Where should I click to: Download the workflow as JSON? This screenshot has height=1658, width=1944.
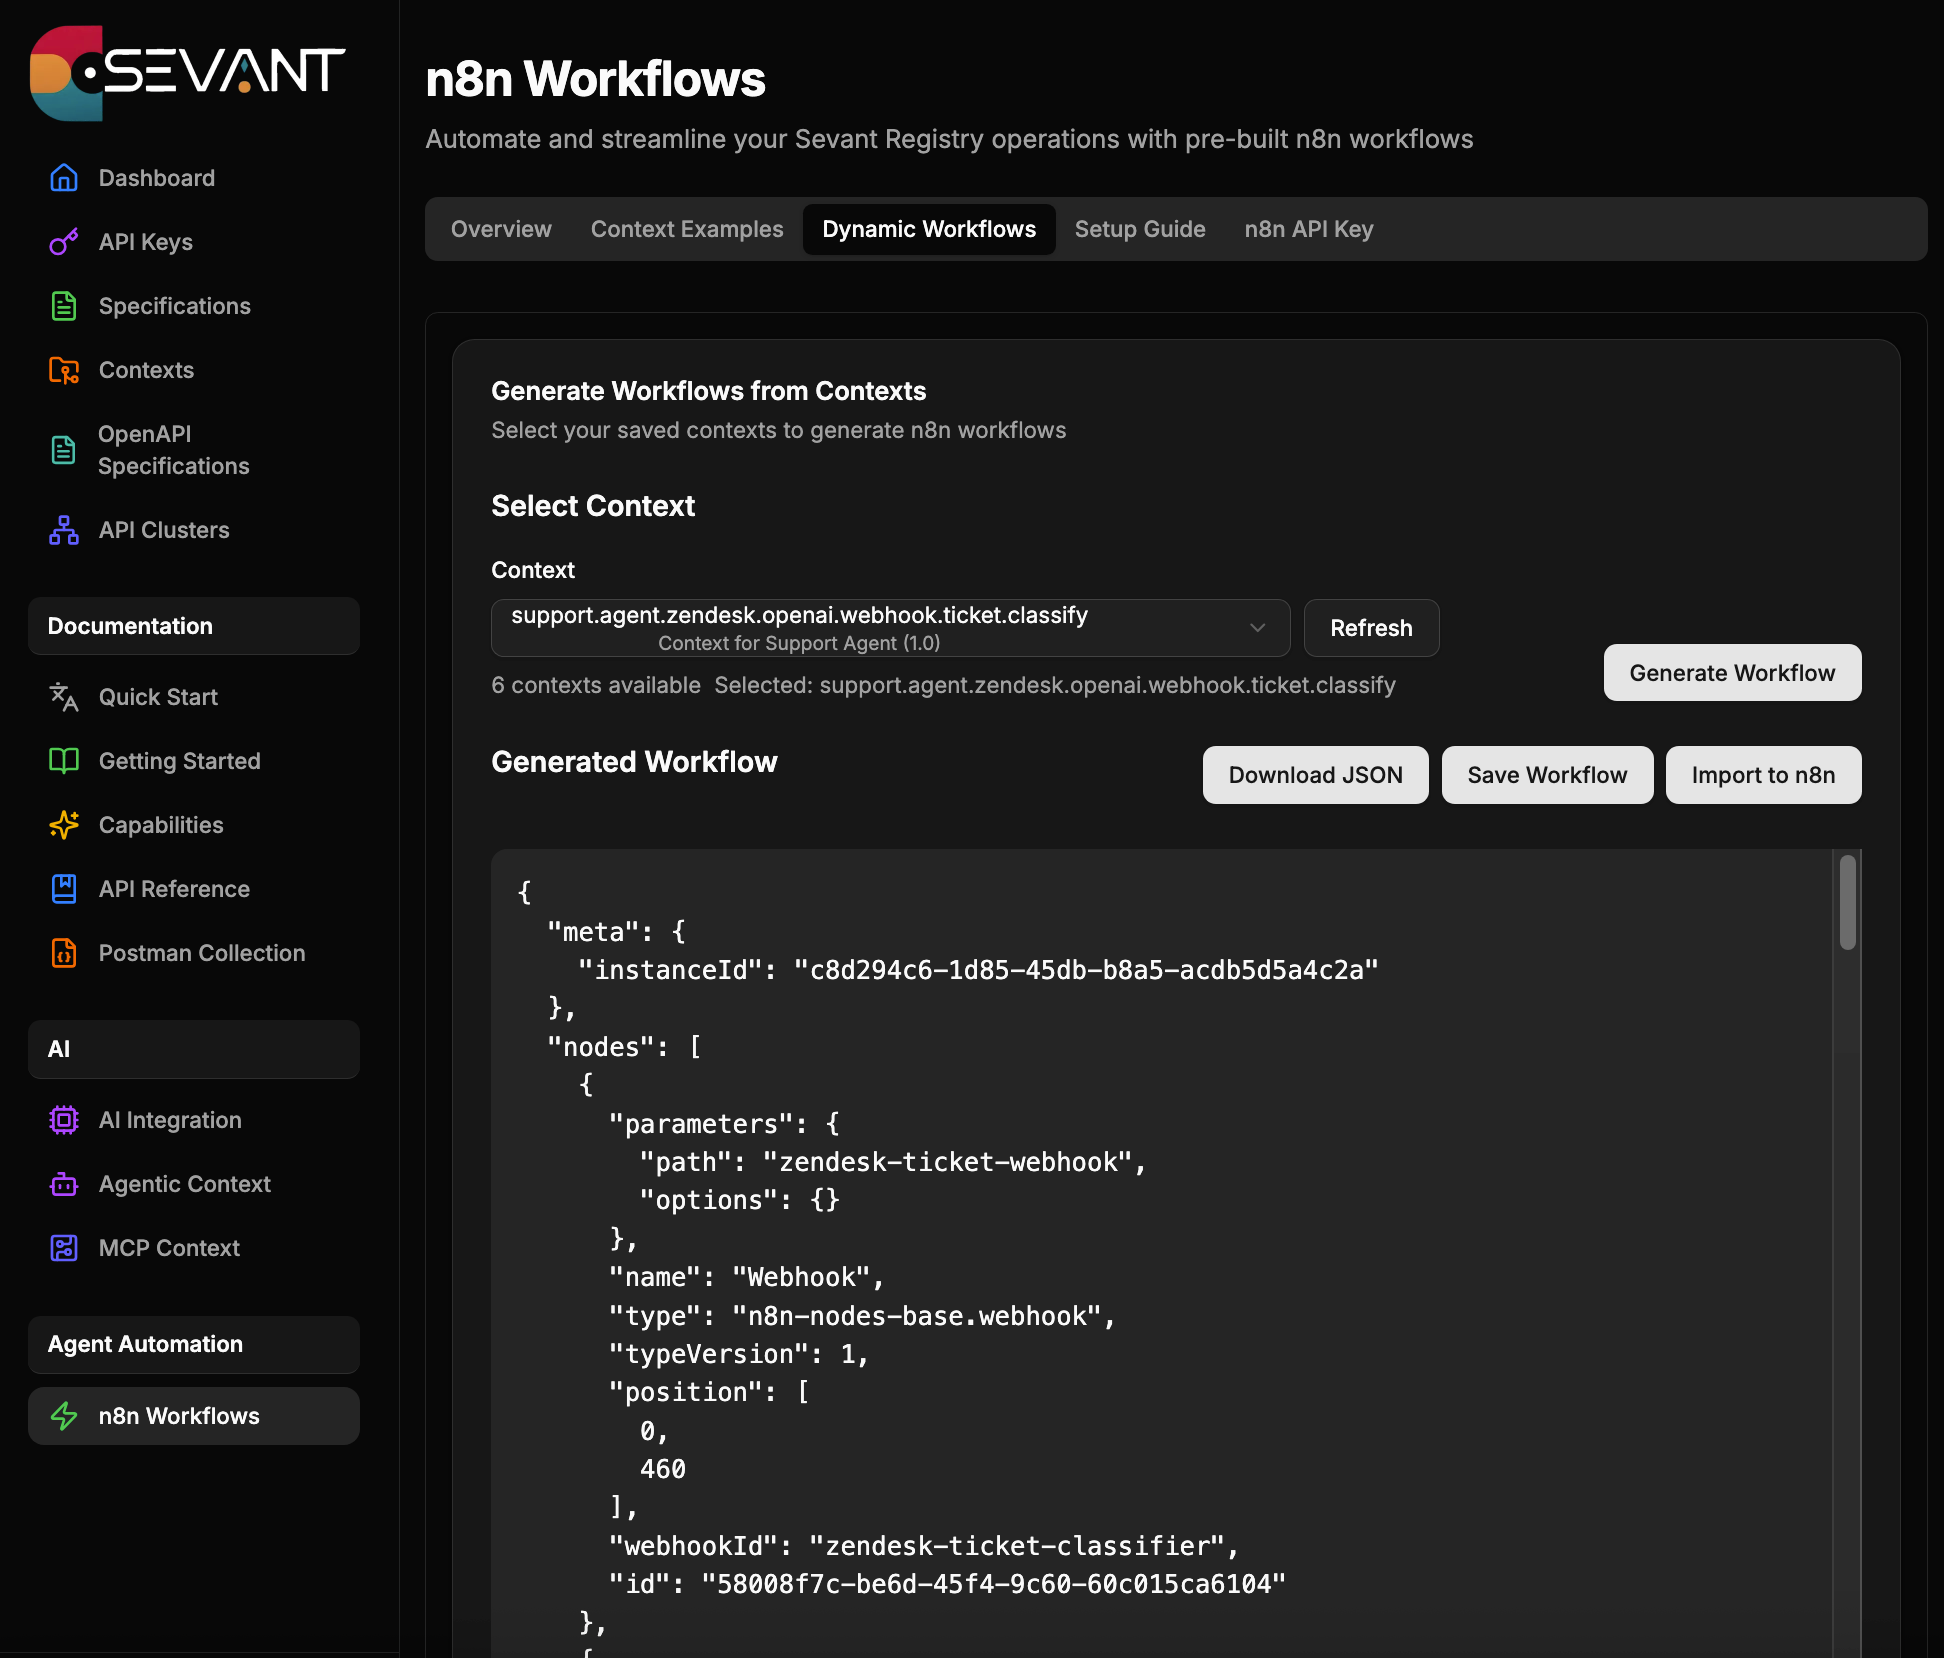pos(1315,775)
